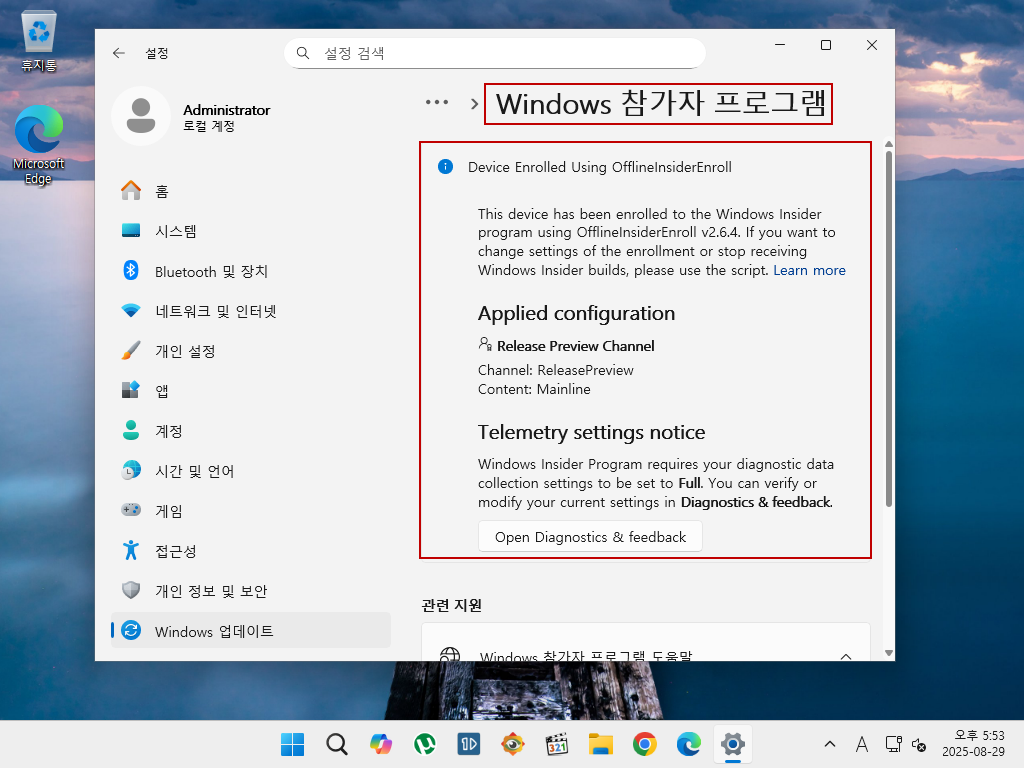Open uTorrent from taskbar
The height and width of the screenshot is (768, 1024).
click(424, 744)
